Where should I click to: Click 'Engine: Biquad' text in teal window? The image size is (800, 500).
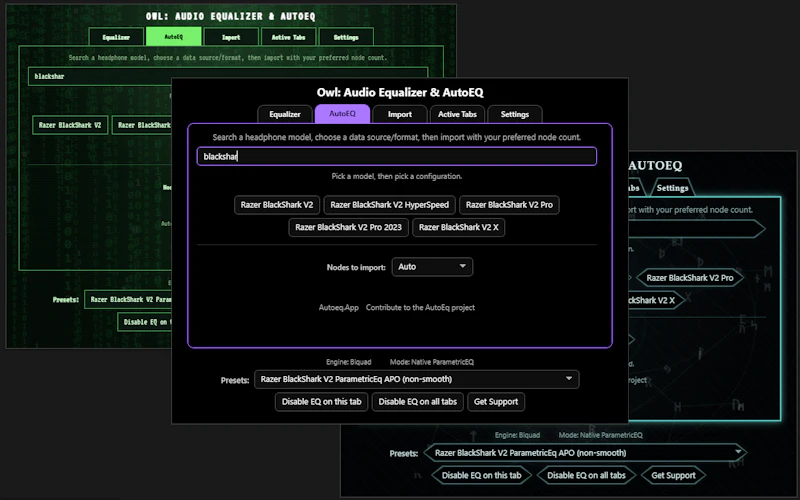click(x=517, y=435)
